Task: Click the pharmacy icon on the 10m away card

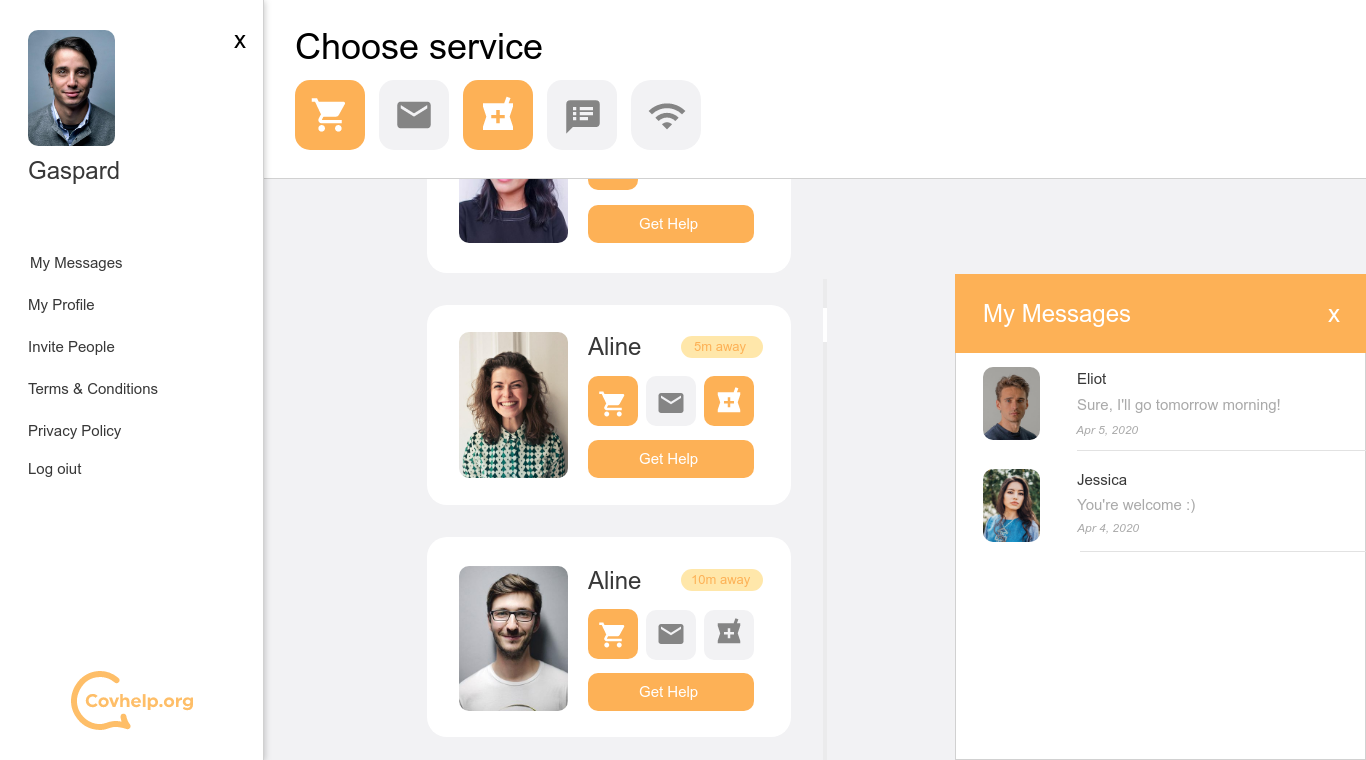Action: pyautogui.click(x=729, y=634)
